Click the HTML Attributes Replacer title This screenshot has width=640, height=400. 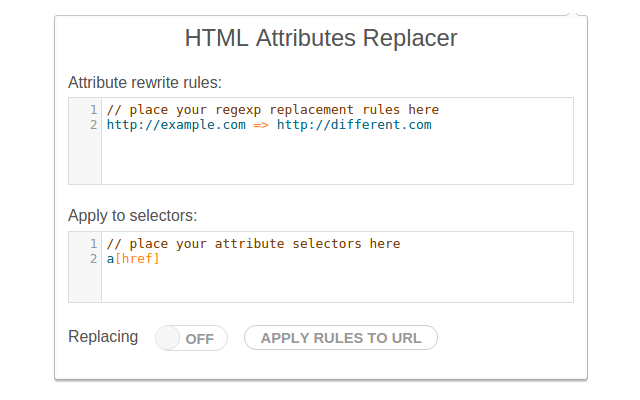click(321, 39)
